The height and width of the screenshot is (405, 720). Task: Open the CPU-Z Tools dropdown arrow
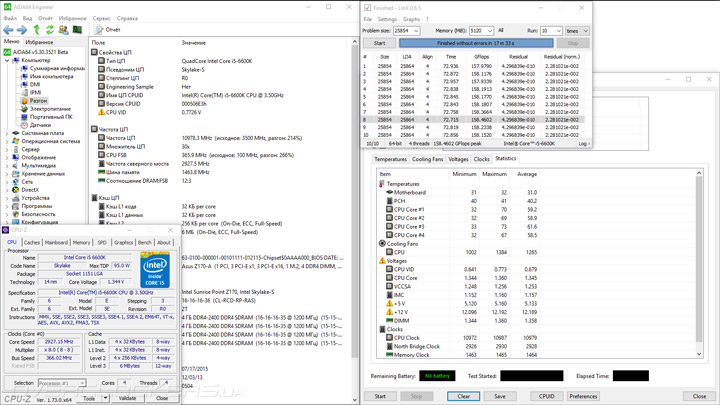pos(105,398)
